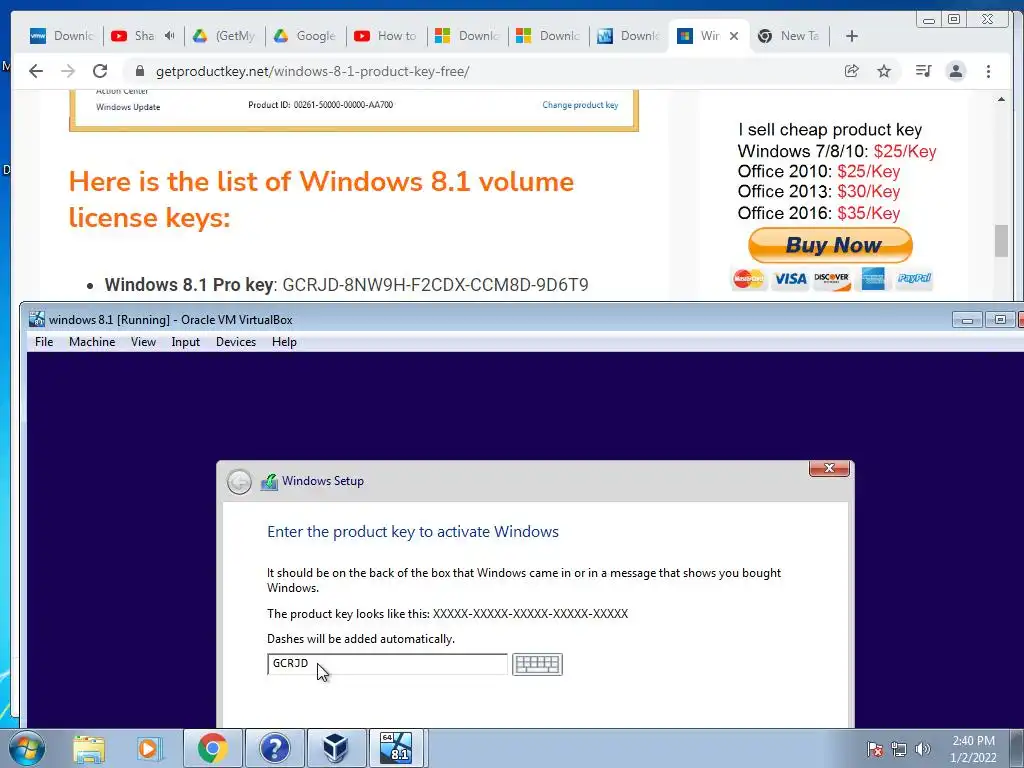Open File Explorer from taskbar
This screenshot has height=768, width=1024.
pyautogui.click(x=89, y=749)
